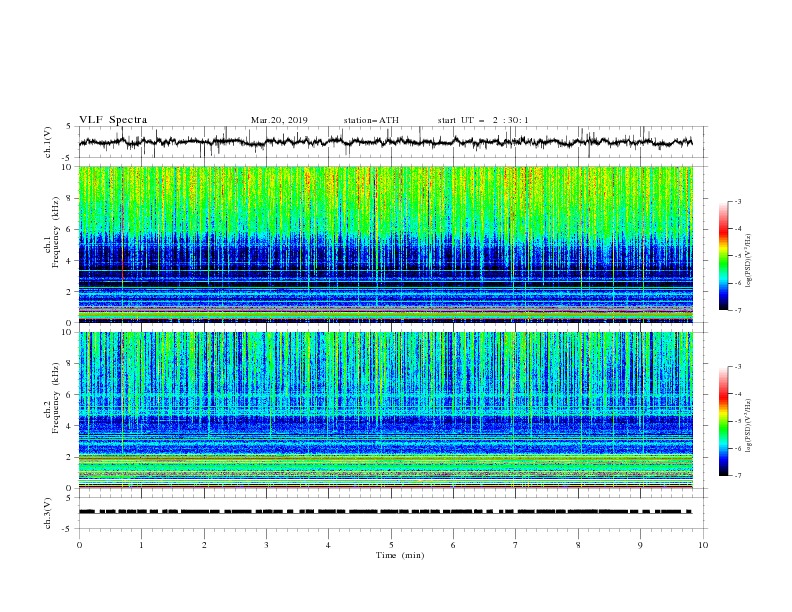Click the "ch.1(V)" waveform axis label
Image resolution: width=792 pixels, height=612 pixels.
[x=48, y=142]
